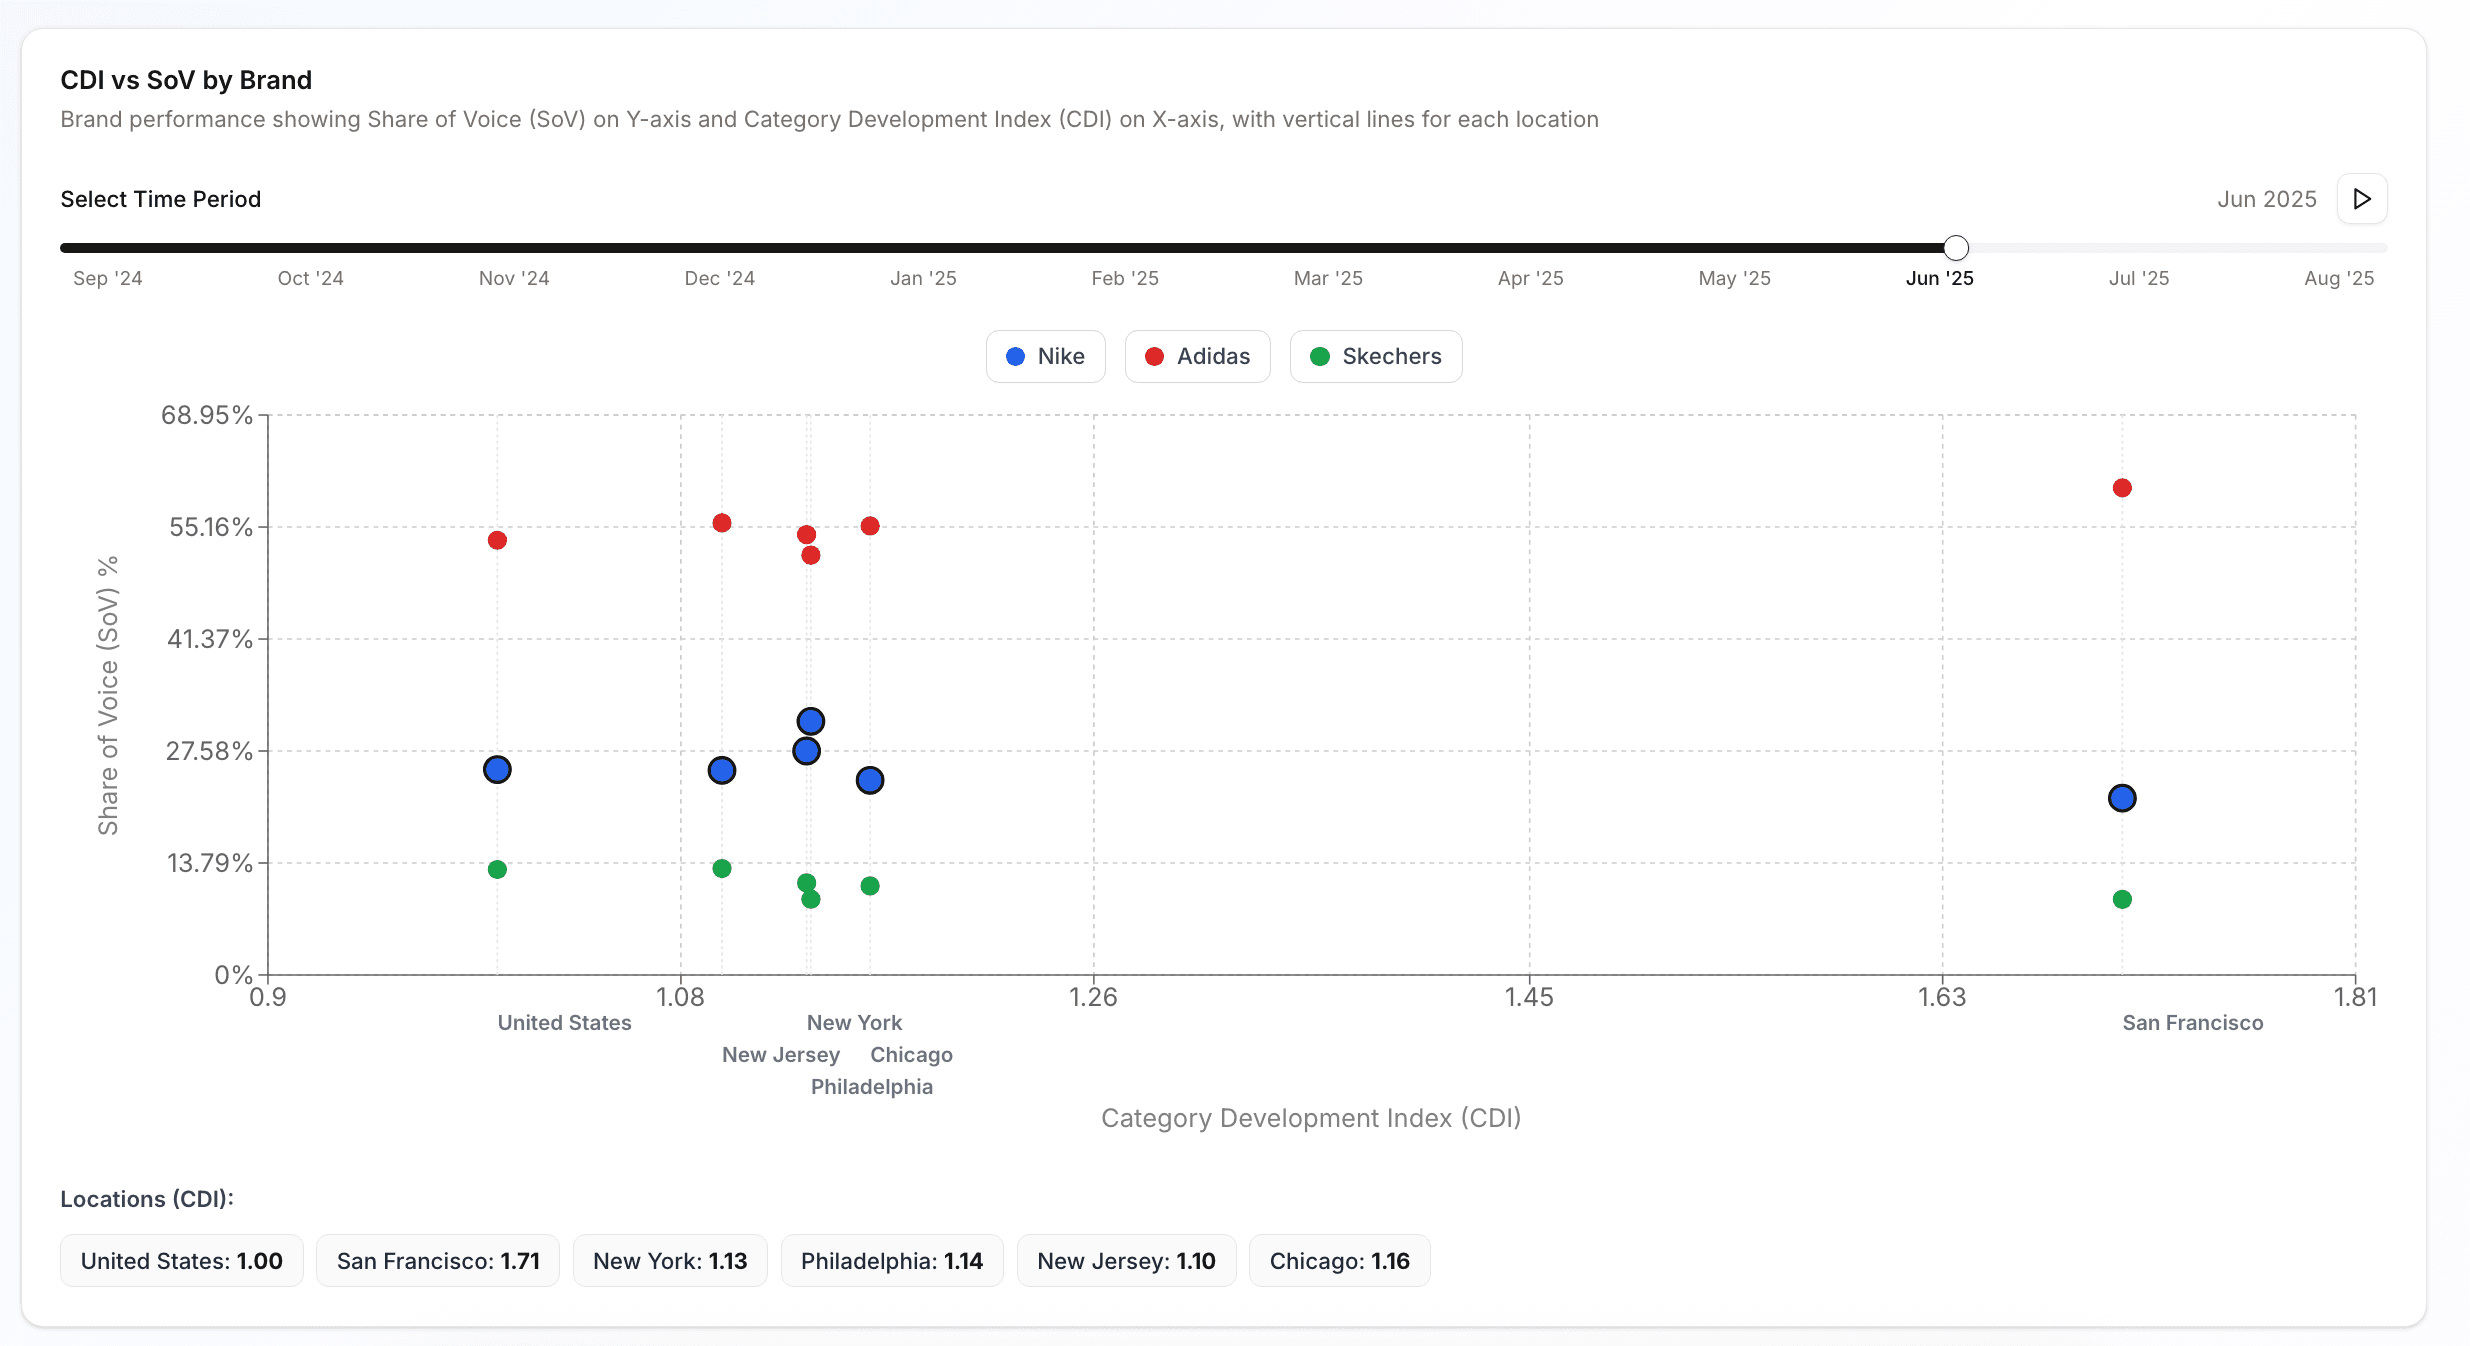Select Oct '24 on the timeline

coord(311,278)
